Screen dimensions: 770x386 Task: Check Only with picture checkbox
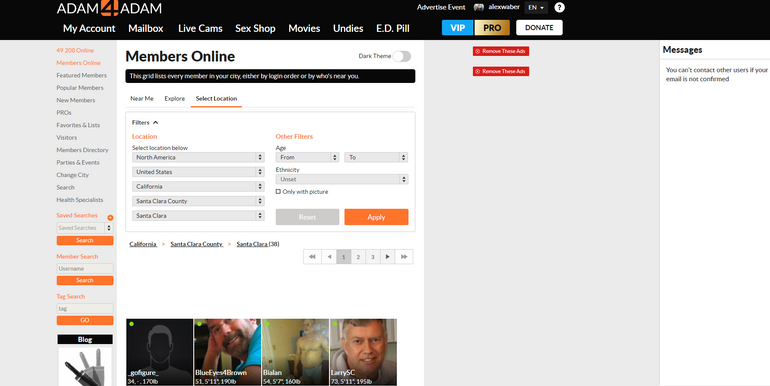[x=278, y=192]
